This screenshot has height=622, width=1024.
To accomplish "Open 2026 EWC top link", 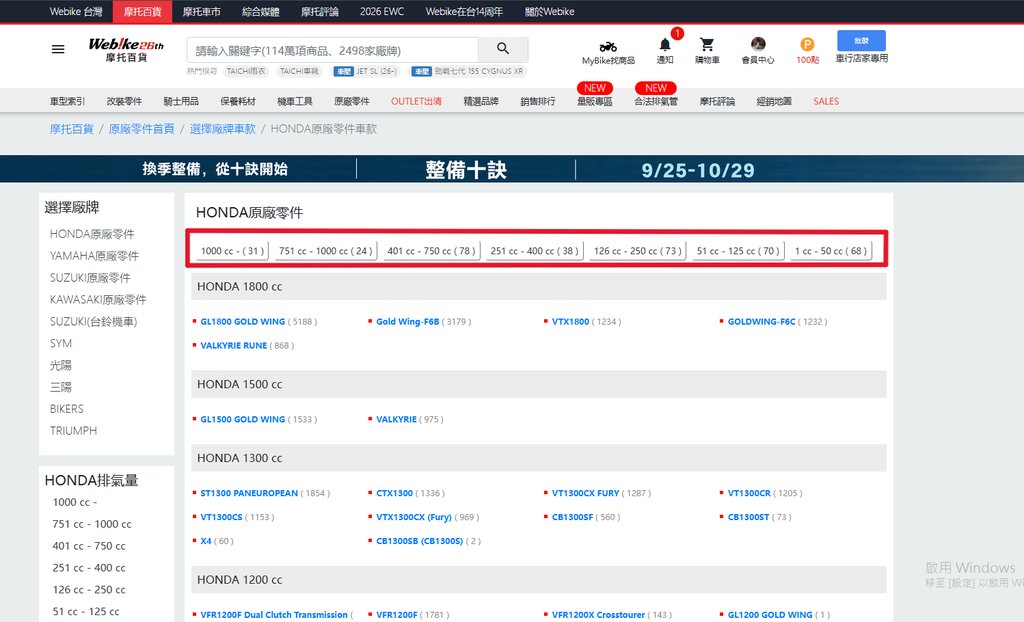I will coord(381,11).
